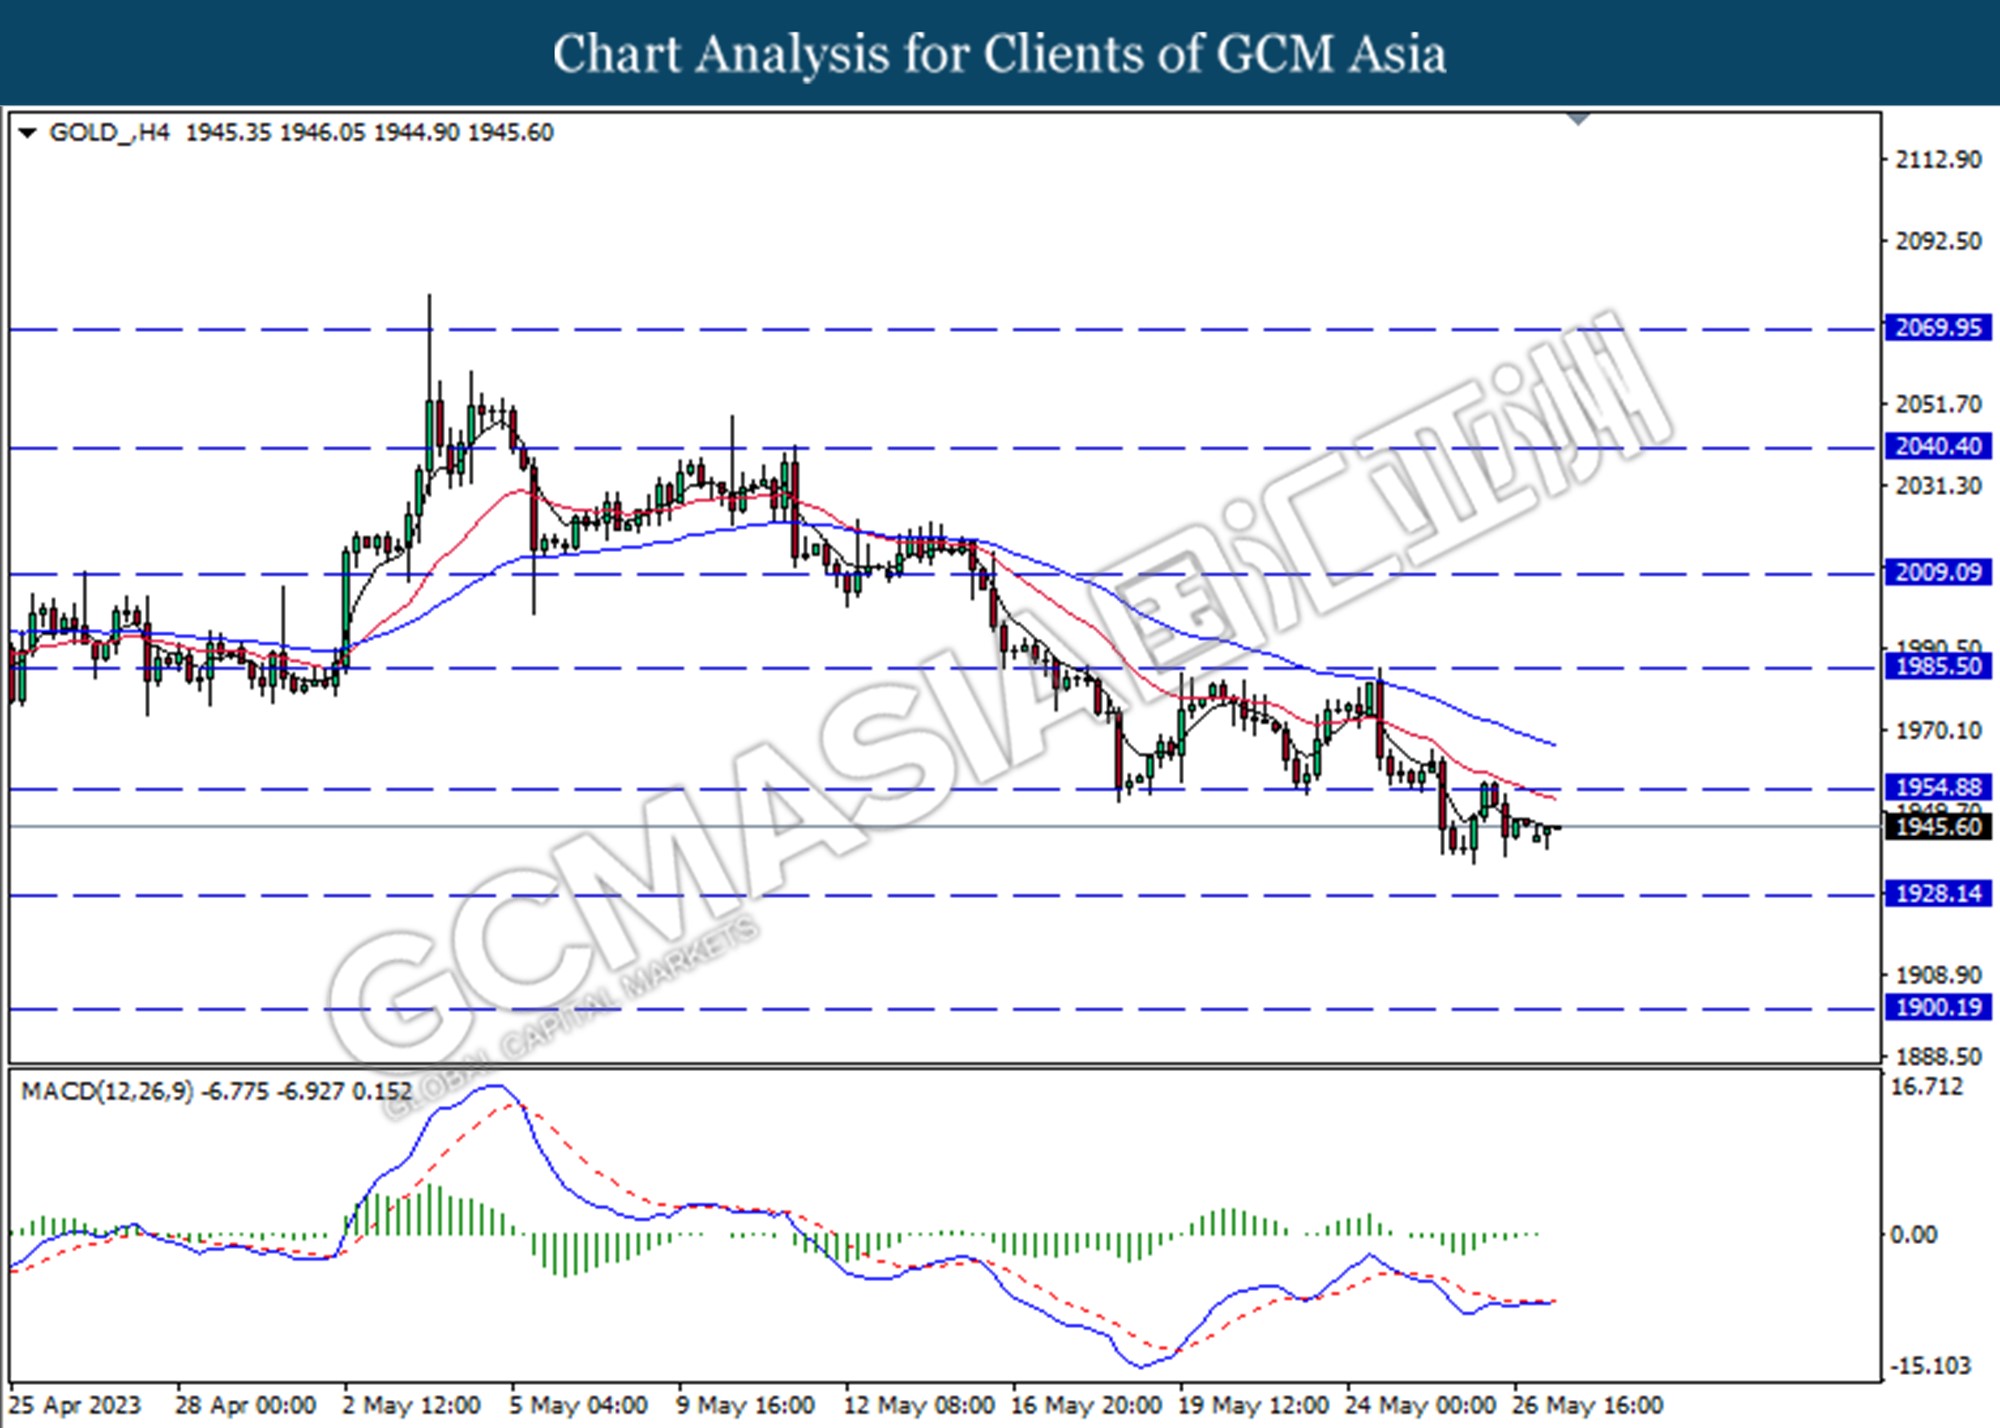Image resolution: width=2000 pixels, height=1428 pixels.
Task: Click the 1970.10 price scale value
Action: coord(1938,731)
